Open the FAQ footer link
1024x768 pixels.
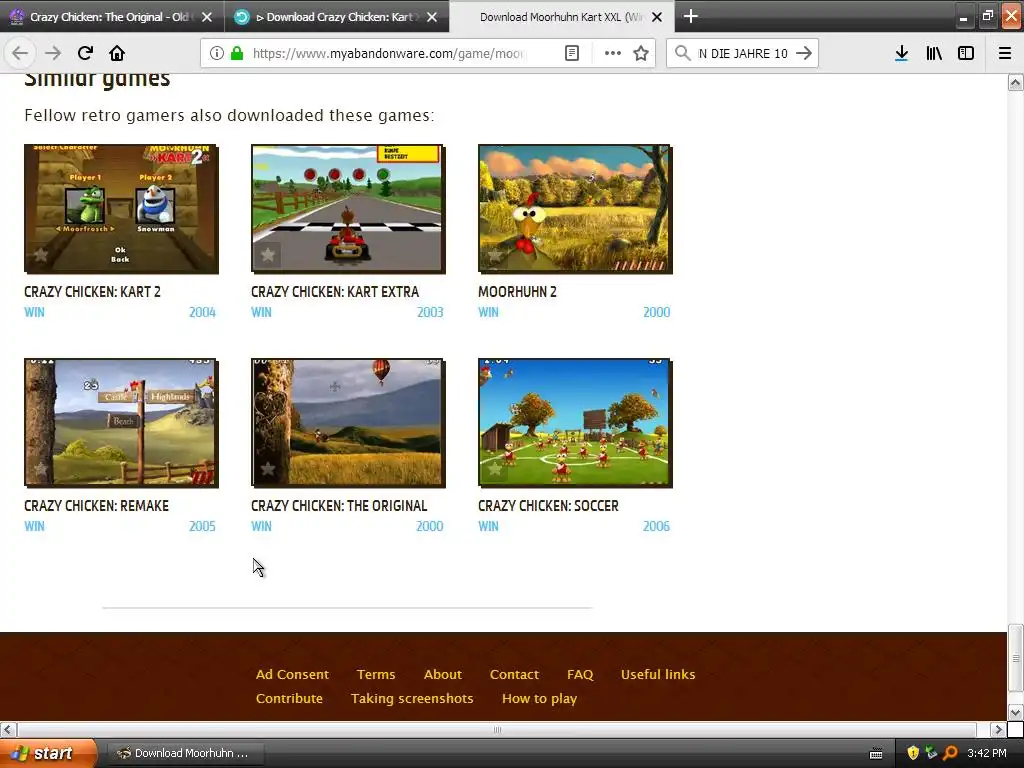pyautogui.click(x=580, y=675)
